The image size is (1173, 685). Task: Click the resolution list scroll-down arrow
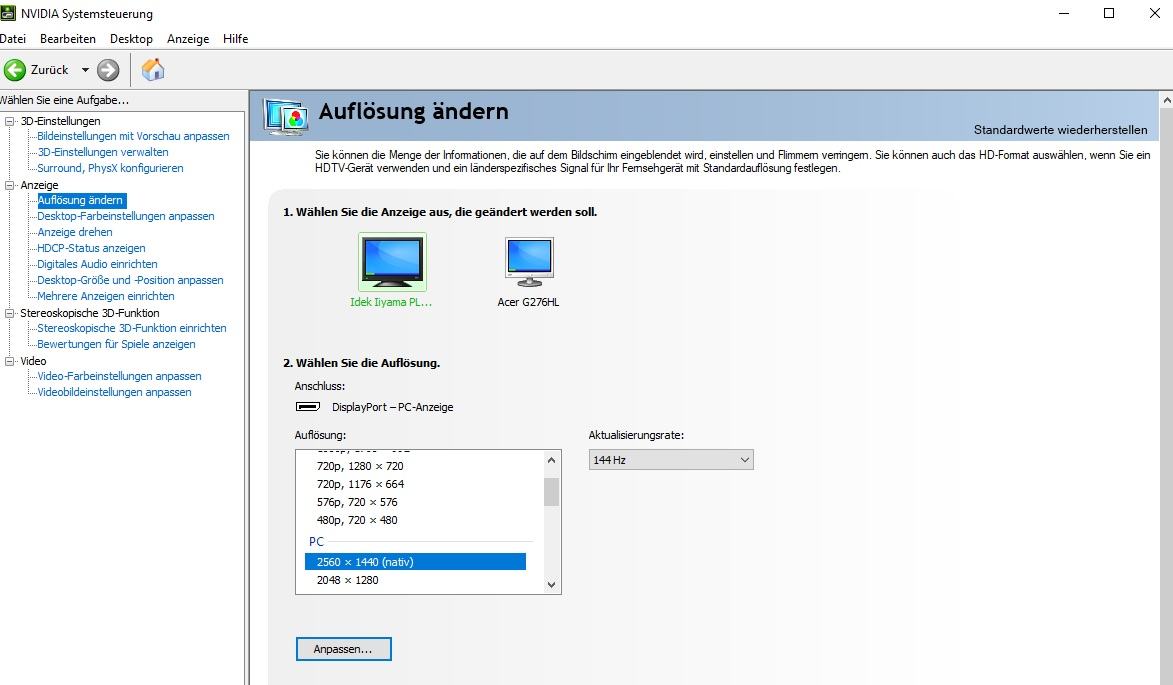pos(551,585)
